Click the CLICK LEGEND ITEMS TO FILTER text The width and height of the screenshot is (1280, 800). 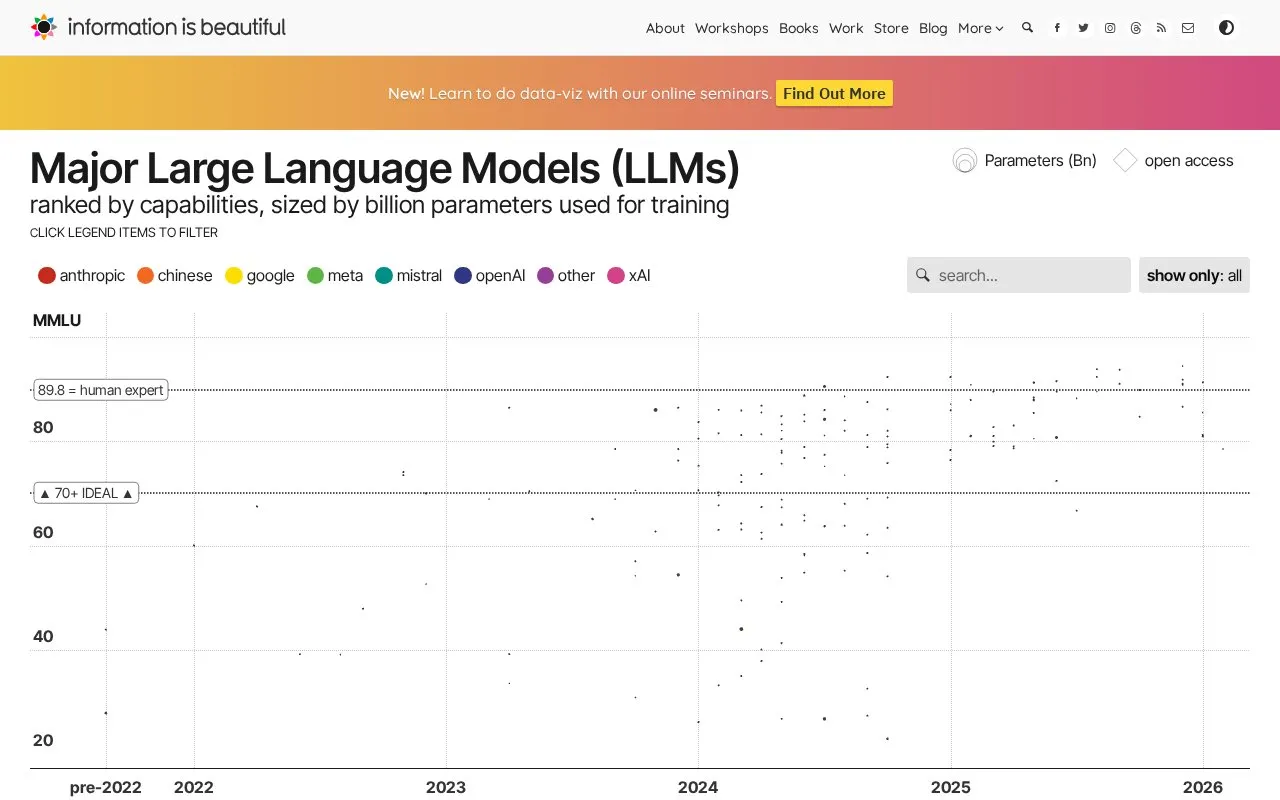[x=124, y=233]
